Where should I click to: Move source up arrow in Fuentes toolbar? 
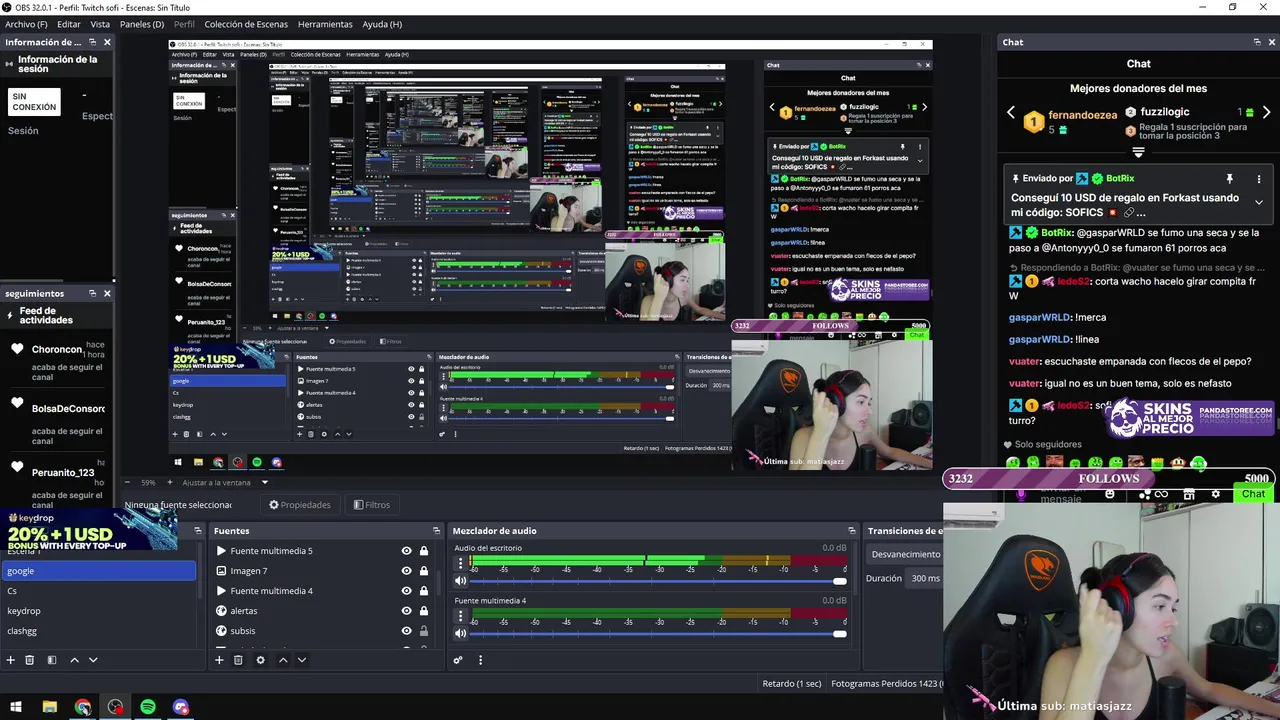pyautogui.click(x=283, y=660)
